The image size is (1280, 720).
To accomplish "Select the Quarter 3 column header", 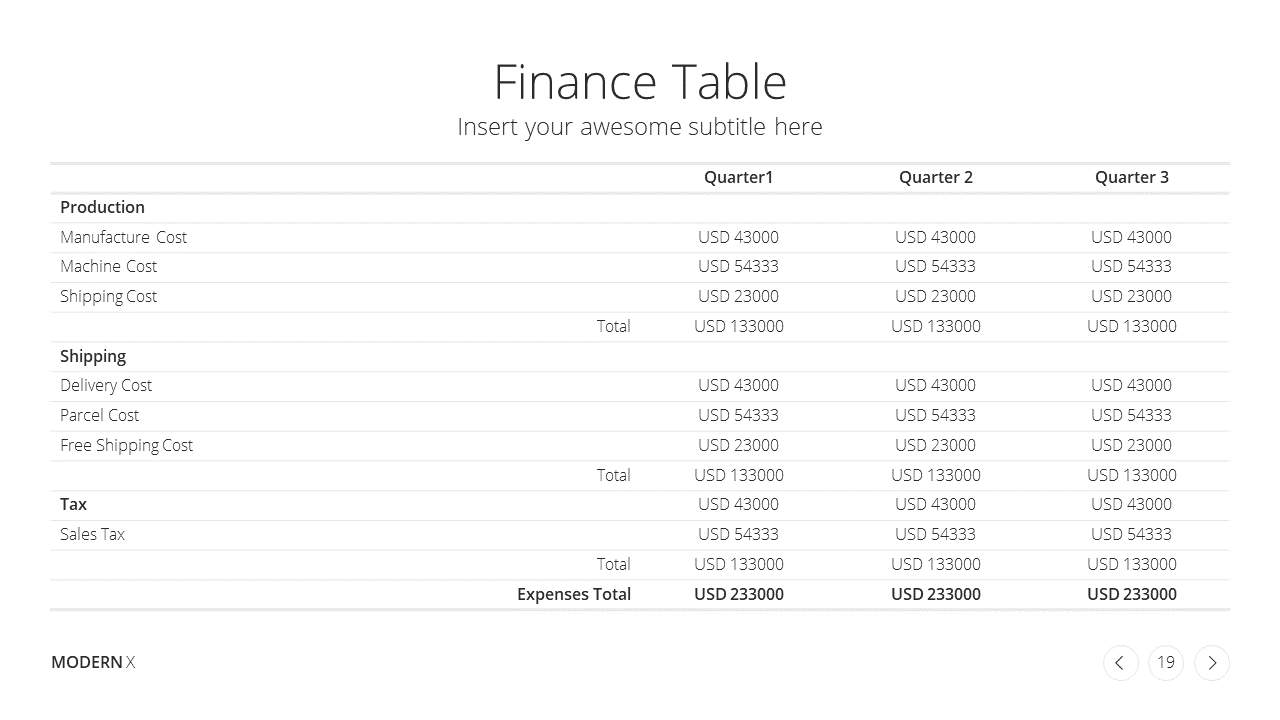I will [1132, 177].
